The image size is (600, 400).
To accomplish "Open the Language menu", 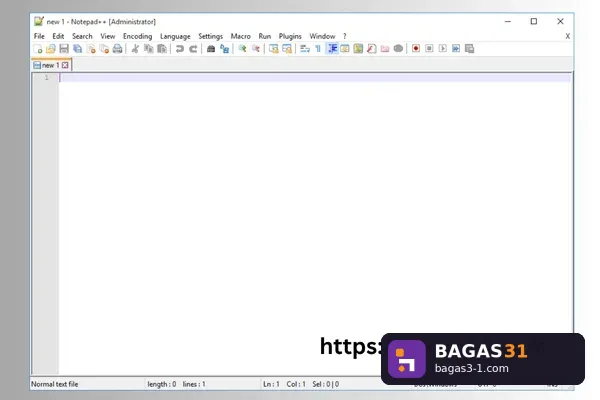I will [175, 36].
